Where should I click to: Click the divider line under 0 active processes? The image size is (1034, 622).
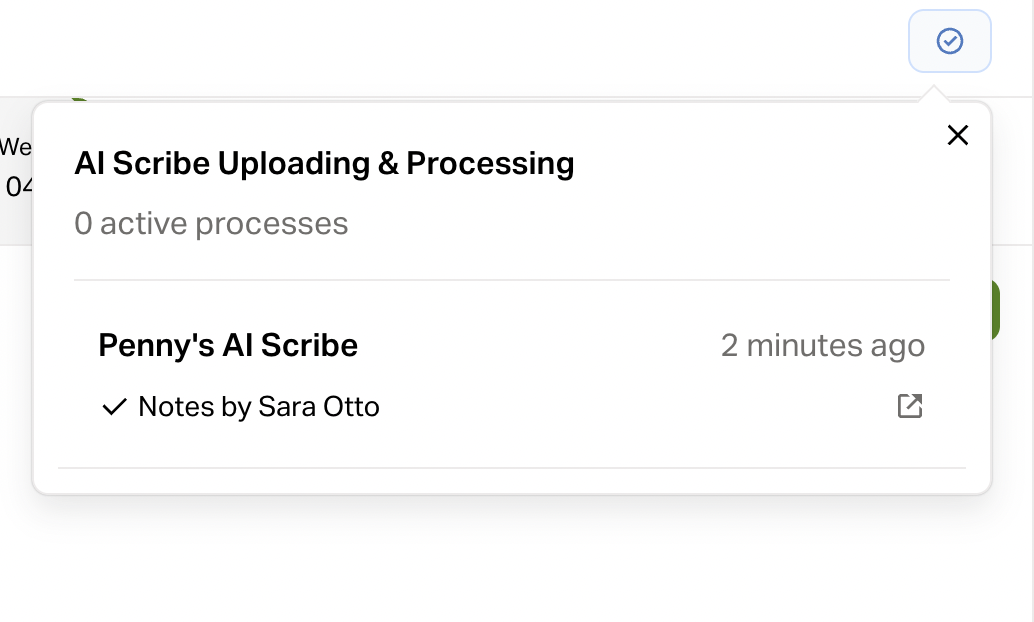tap(511, 281)
